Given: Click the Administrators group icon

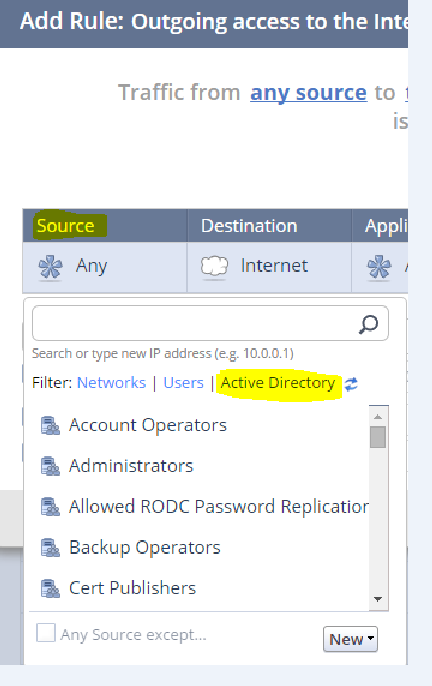Looking at the screenshot, I should (x=50, y=466).
